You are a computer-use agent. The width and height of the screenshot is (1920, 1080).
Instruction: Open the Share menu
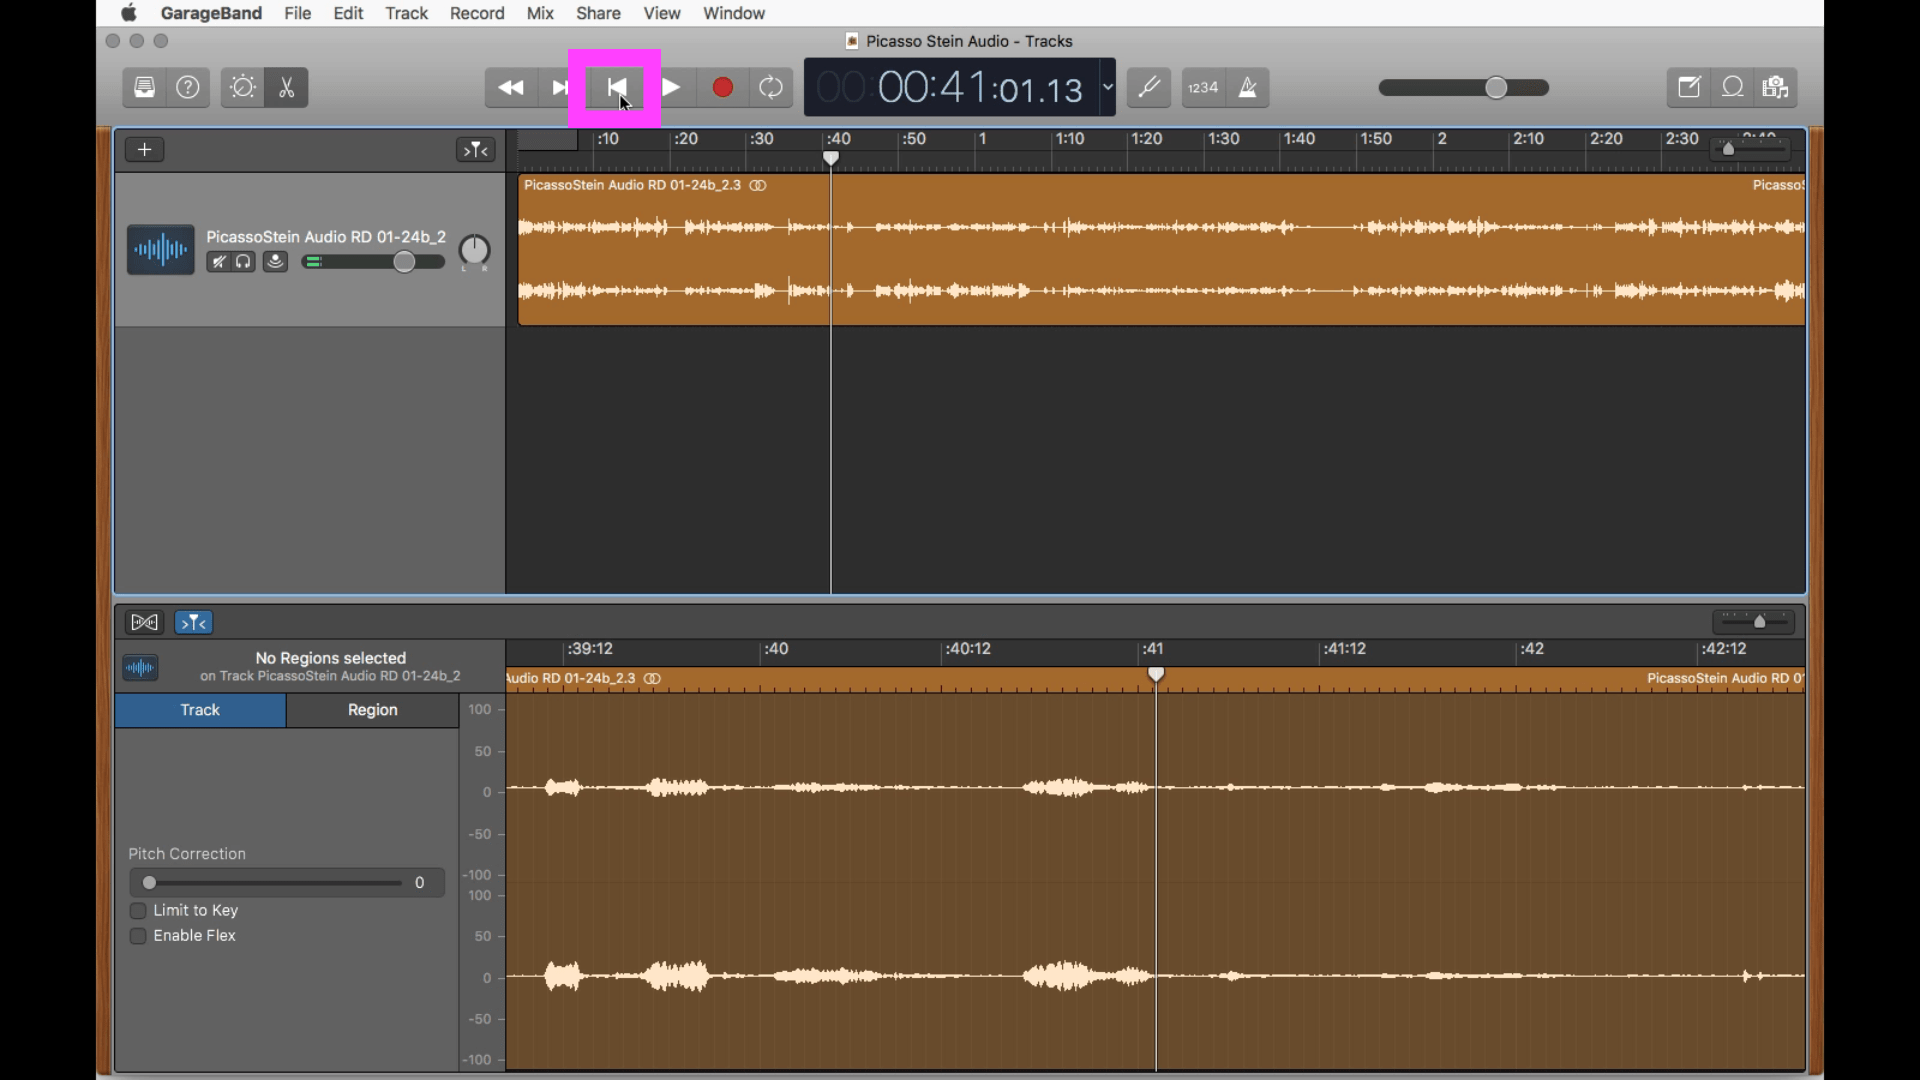(598, 13)
